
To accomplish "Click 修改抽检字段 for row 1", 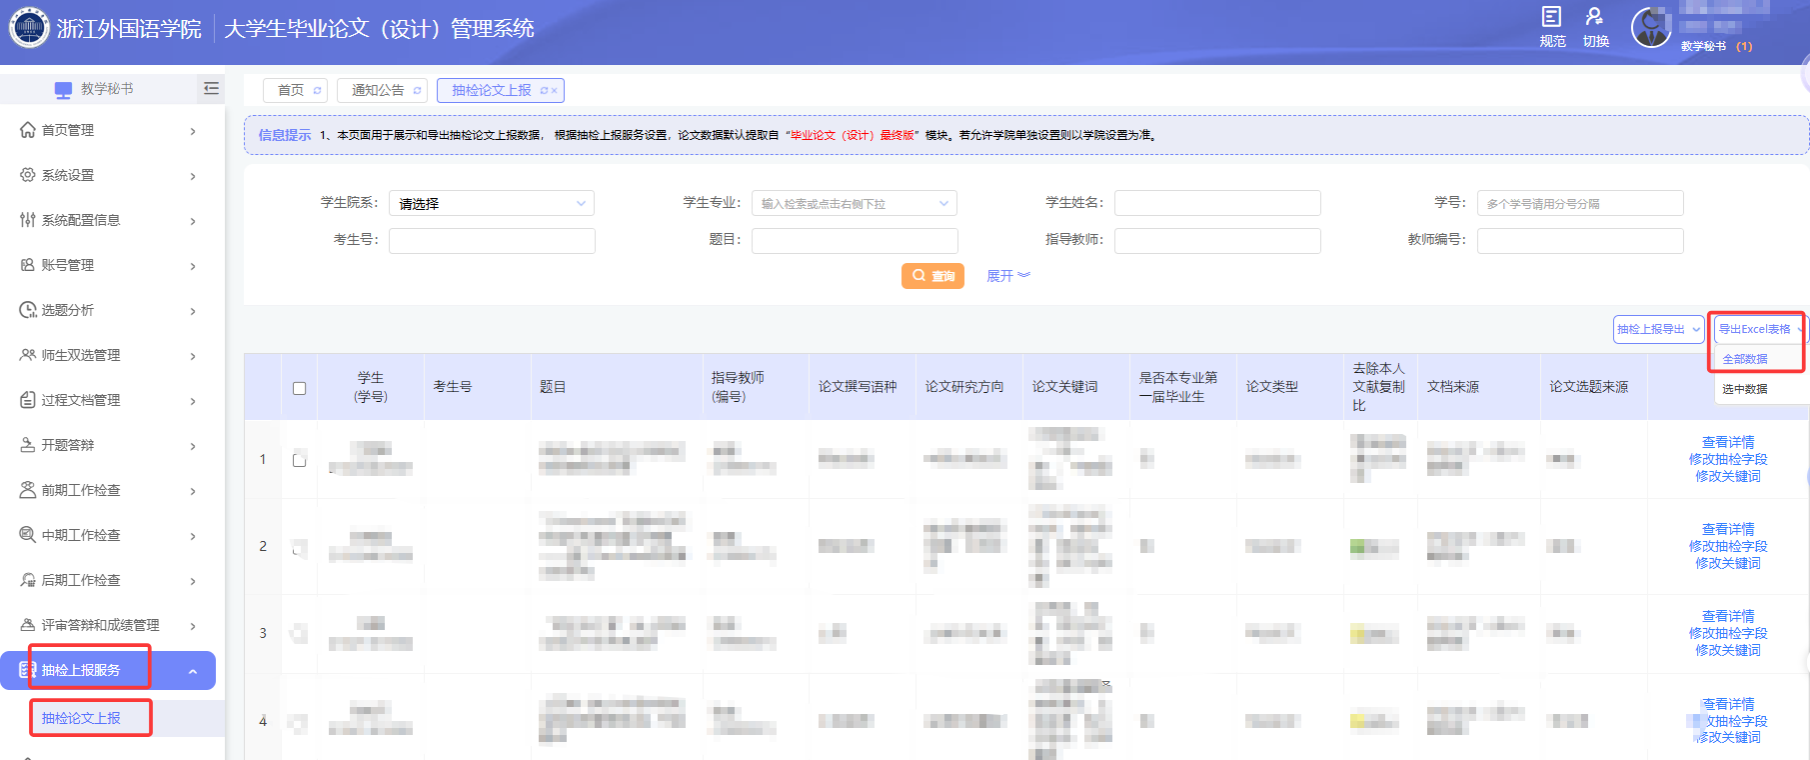I will coord(1728,459).
